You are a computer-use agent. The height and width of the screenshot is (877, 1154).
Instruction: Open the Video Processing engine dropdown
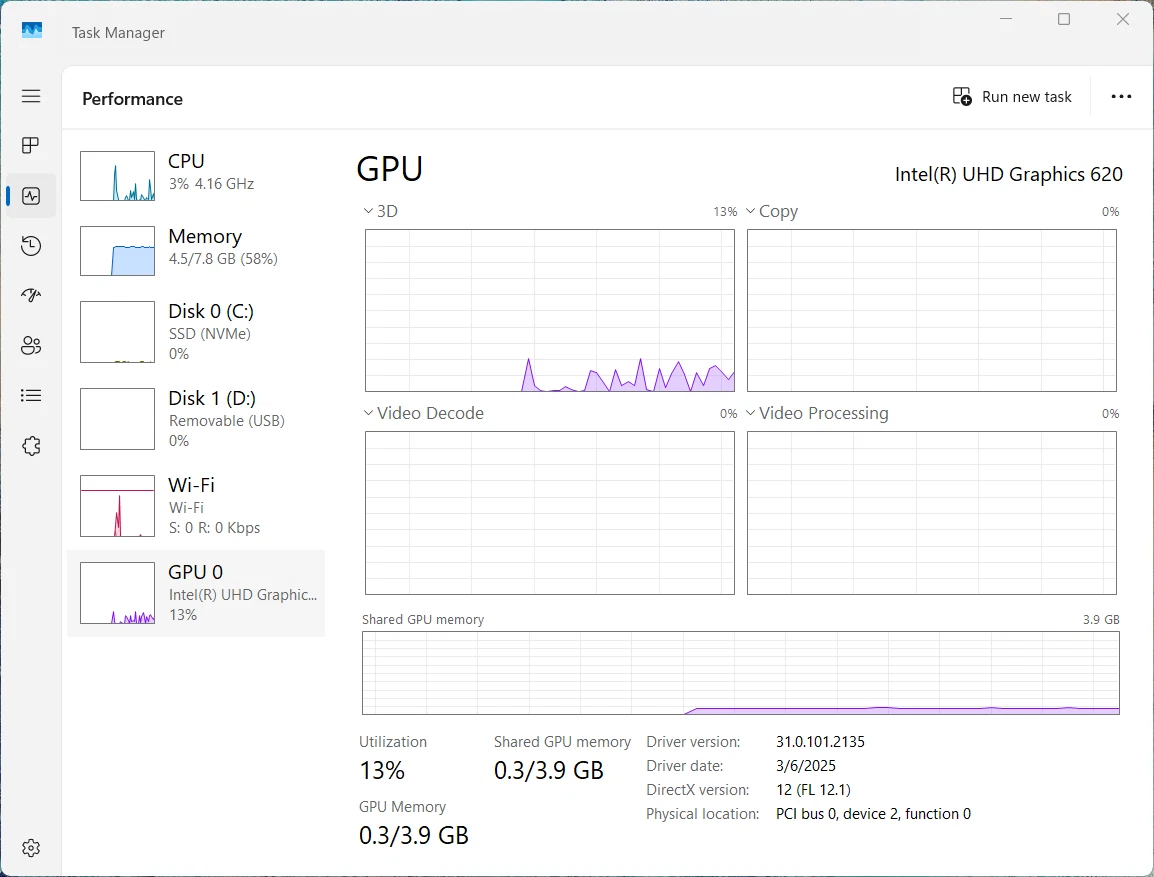(x=817, y=413)
